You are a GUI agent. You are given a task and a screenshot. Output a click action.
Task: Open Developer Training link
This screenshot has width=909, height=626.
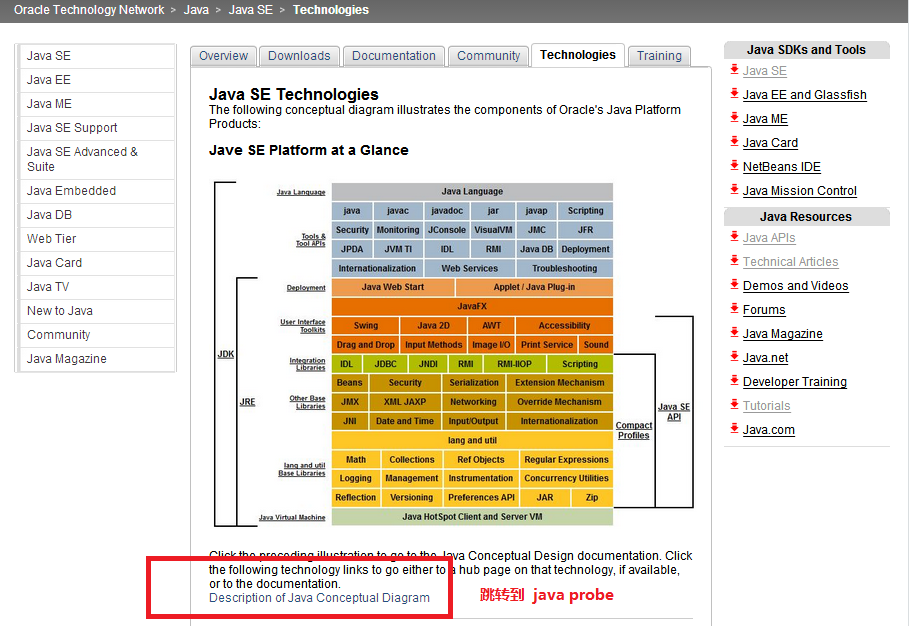tap(795, 382)
